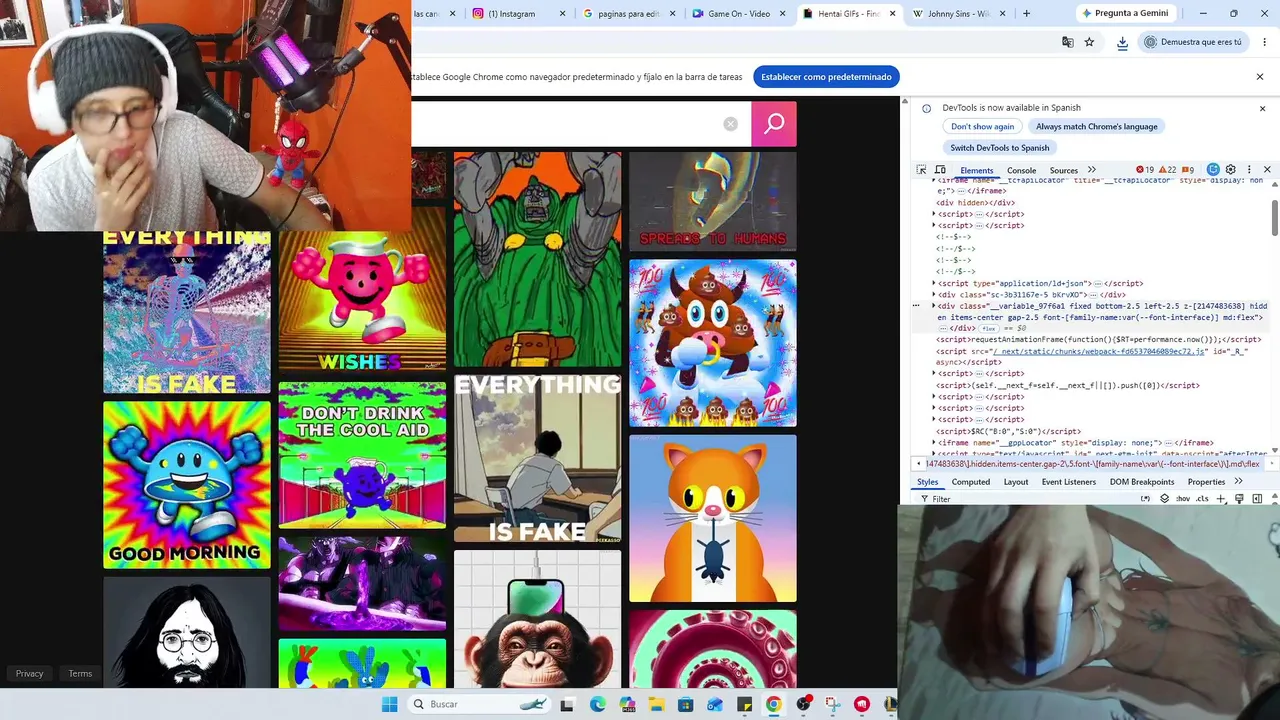Show more Styles sidebar tabs chevron

(x=1238, y=481)
